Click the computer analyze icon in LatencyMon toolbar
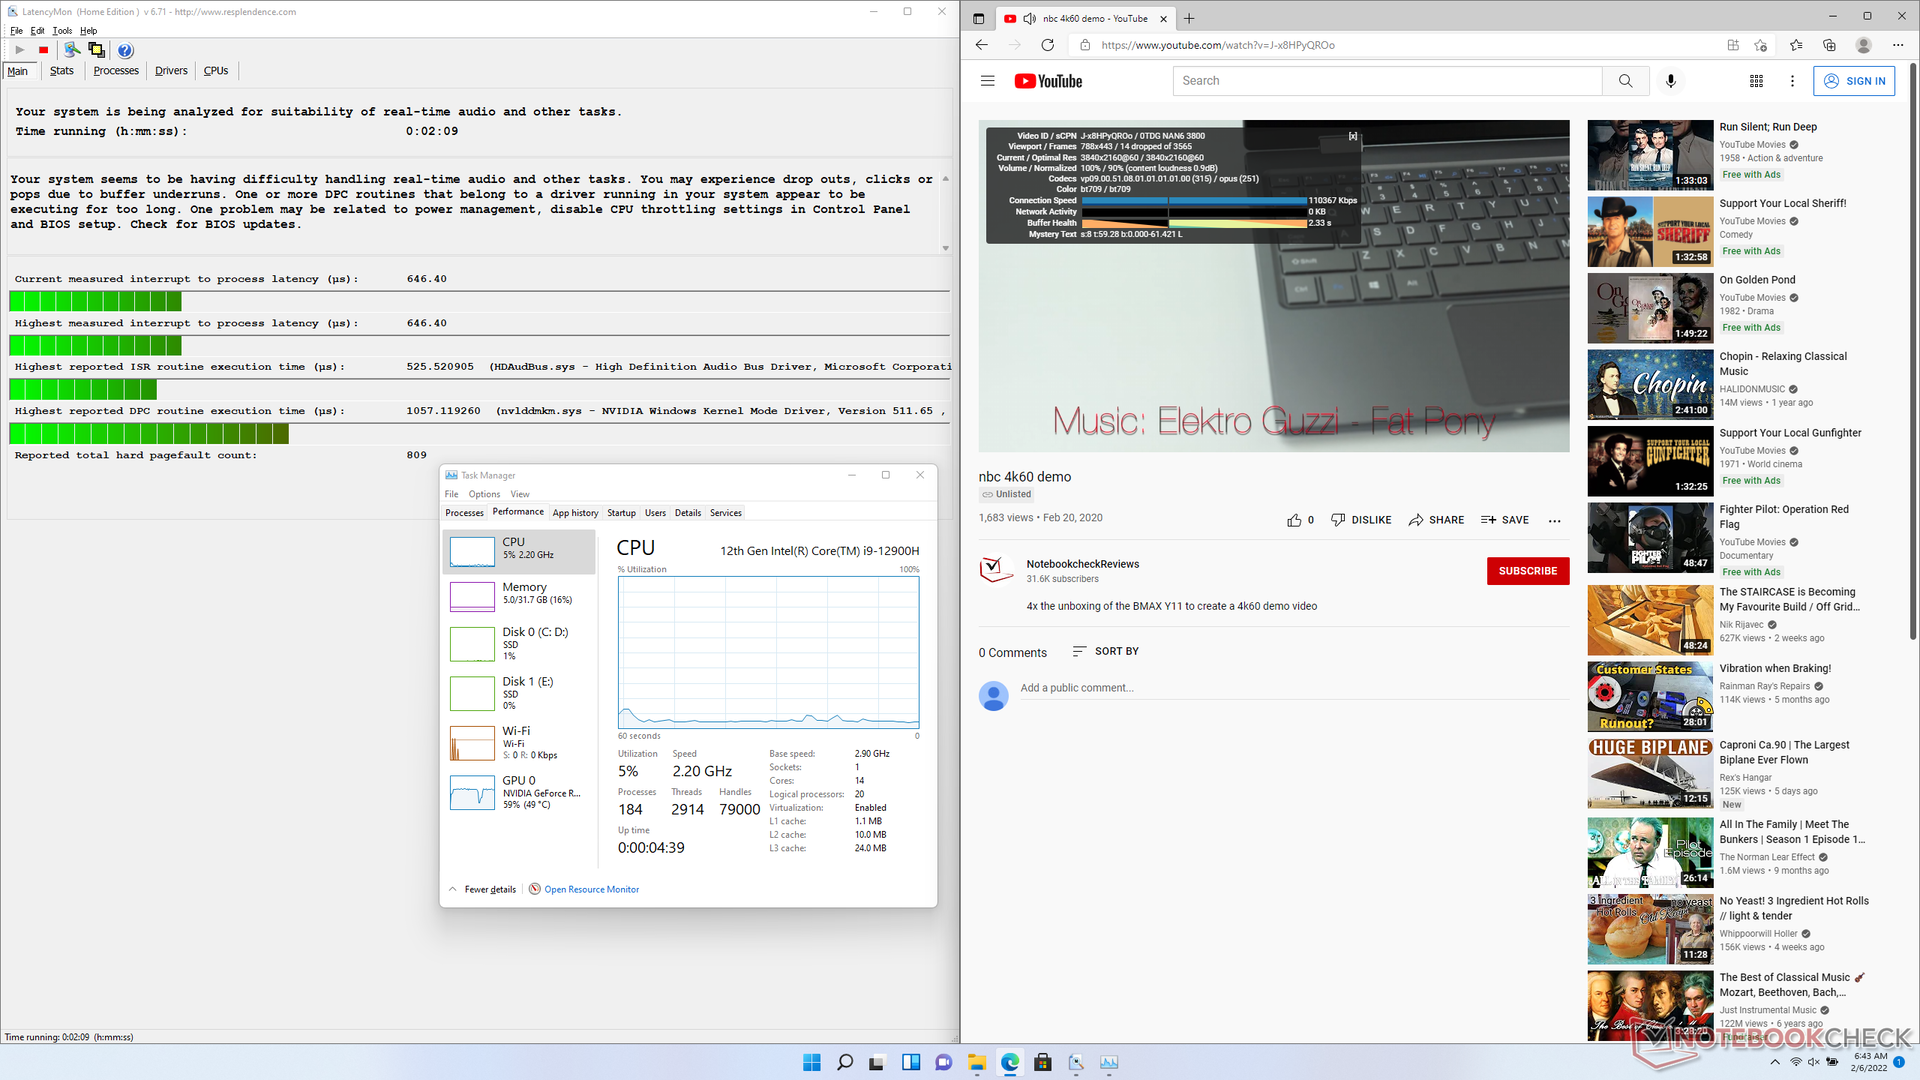 click(71, 50)
